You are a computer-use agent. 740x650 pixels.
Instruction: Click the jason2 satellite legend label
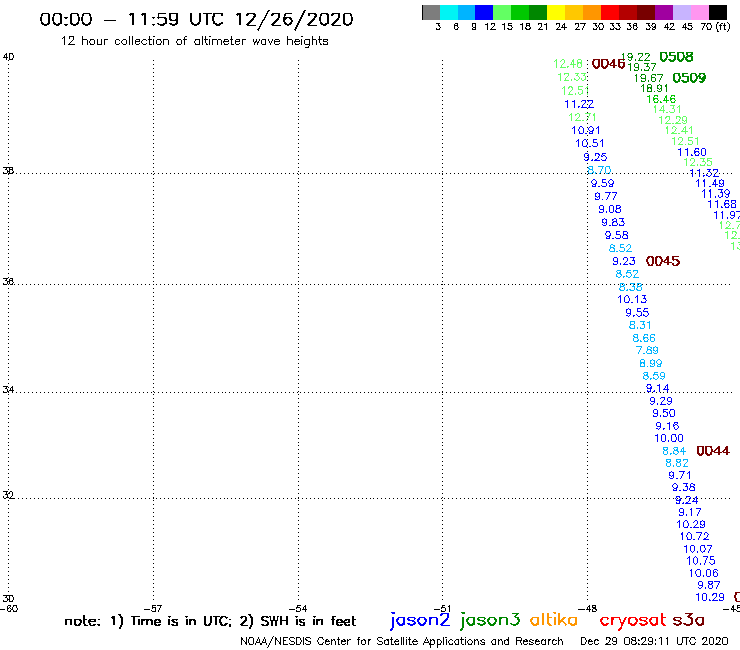(x=420, y=620)
